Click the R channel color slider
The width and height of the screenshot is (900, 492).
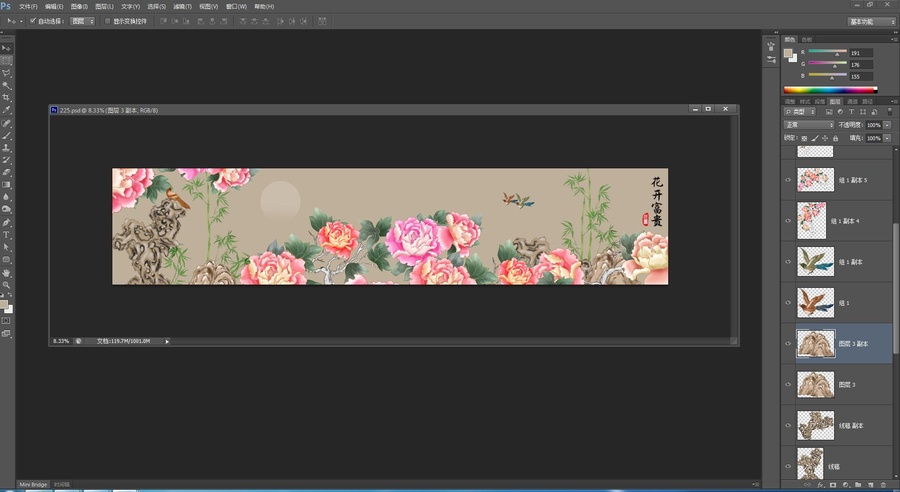click(x=827, y=52)
